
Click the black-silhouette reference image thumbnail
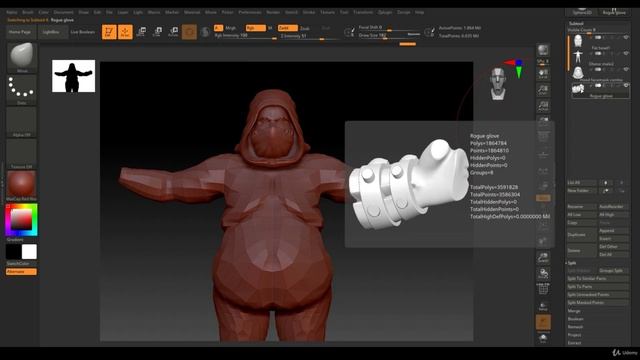(73, 76)
